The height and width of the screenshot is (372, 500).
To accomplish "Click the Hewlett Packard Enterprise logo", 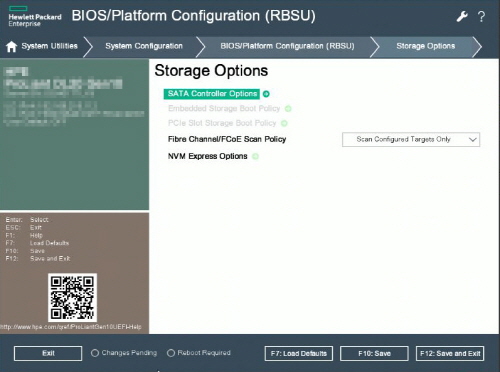I will click(x=35, y=16).
